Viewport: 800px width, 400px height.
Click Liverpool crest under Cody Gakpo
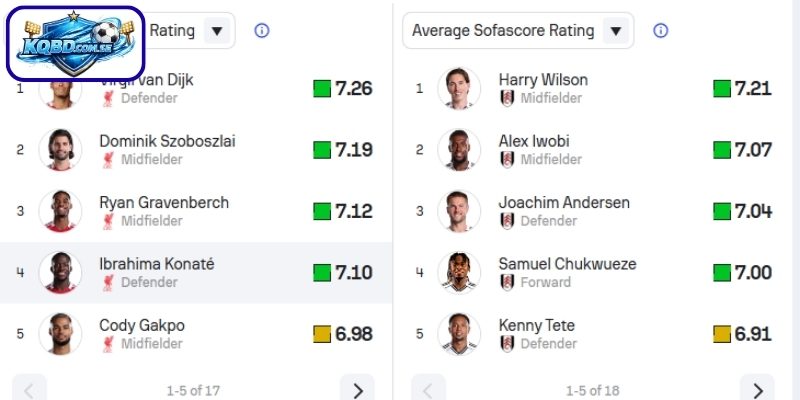(108, 344)
